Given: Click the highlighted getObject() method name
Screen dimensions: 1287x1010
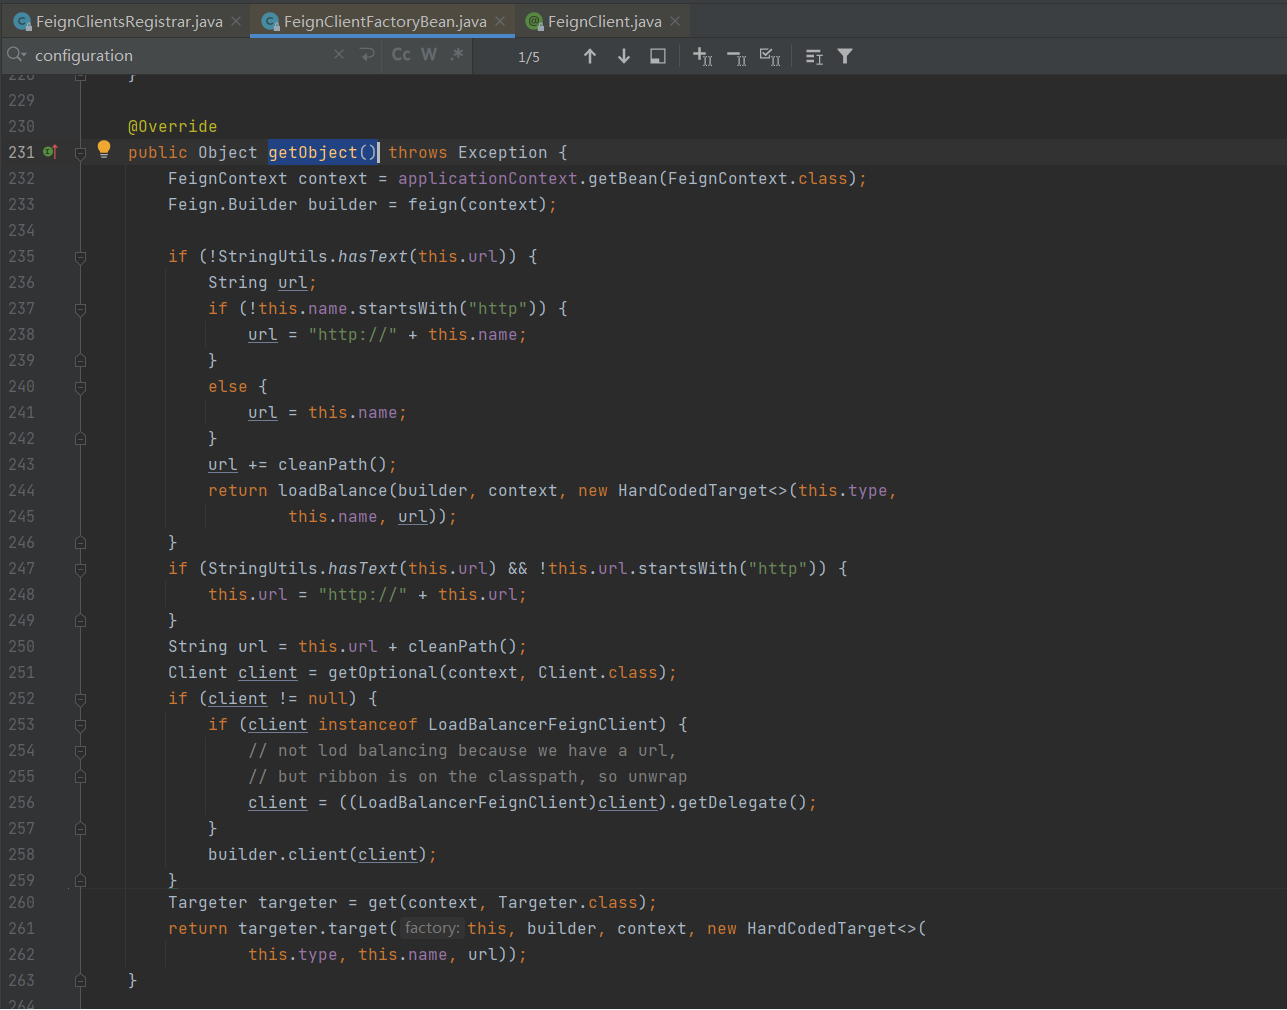Looking at the screenshot, I should (x=323, y=152).
